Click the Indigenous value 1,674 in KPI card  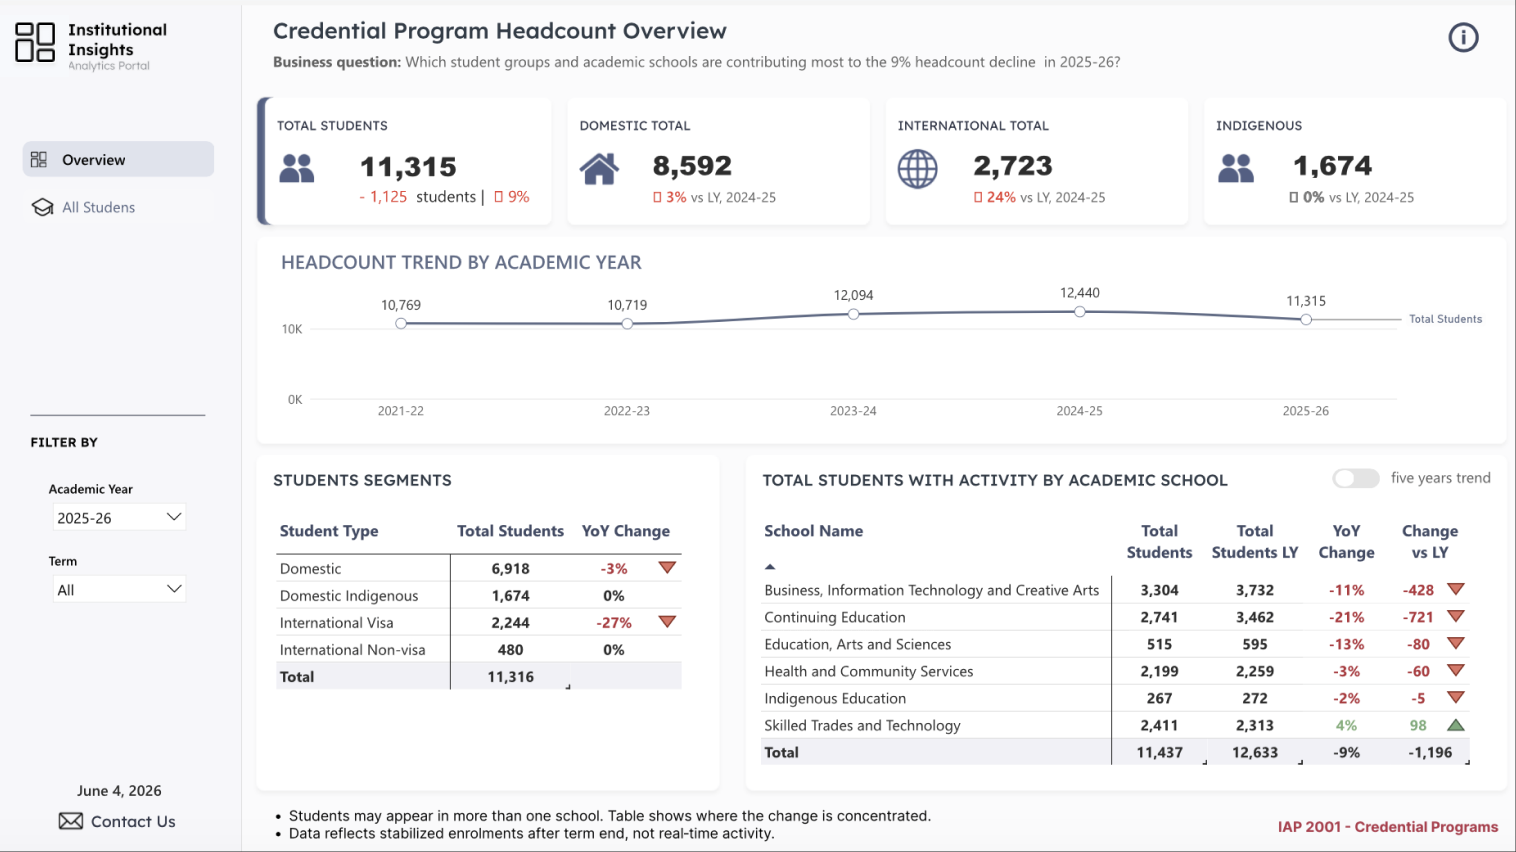coord(1333,166)
